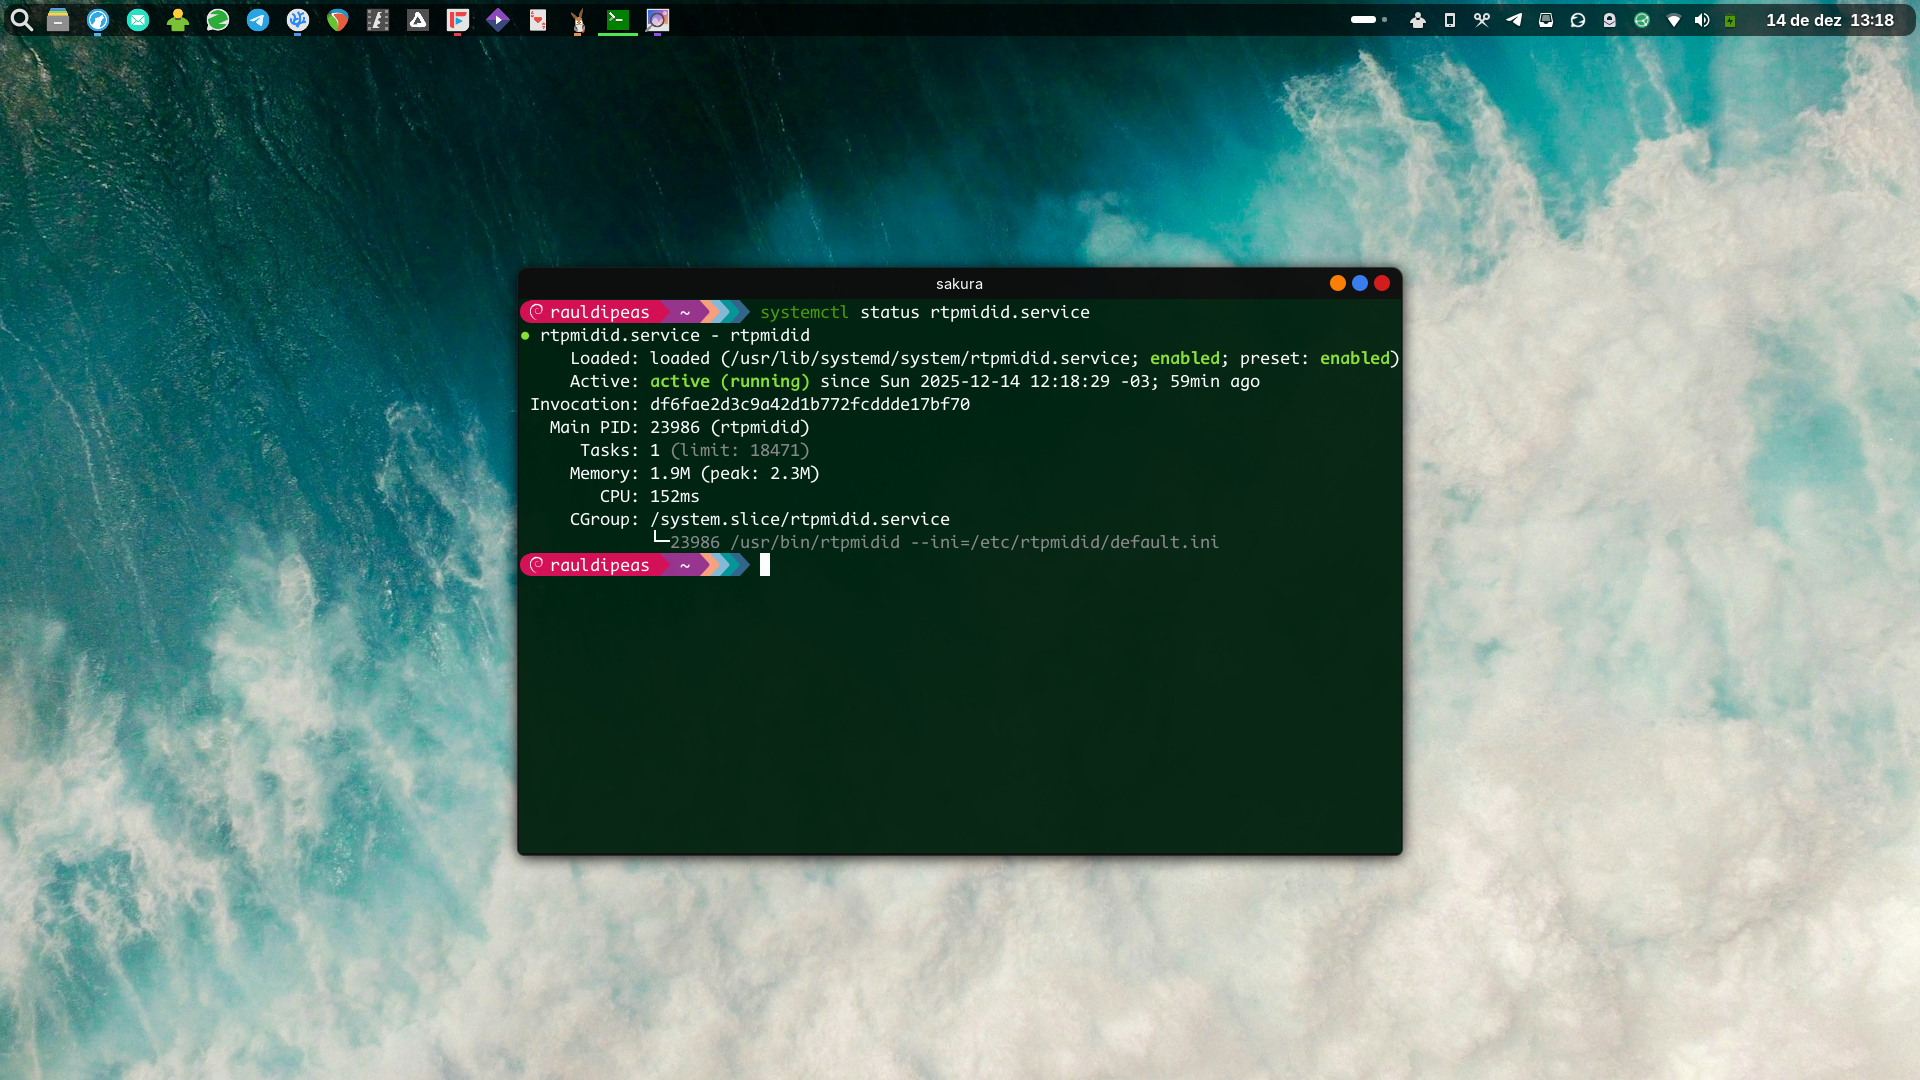The height and width of the screenshot is (1080, 1920).
Task: Open the purple diamond play icon app
Action: coord(498,20)
